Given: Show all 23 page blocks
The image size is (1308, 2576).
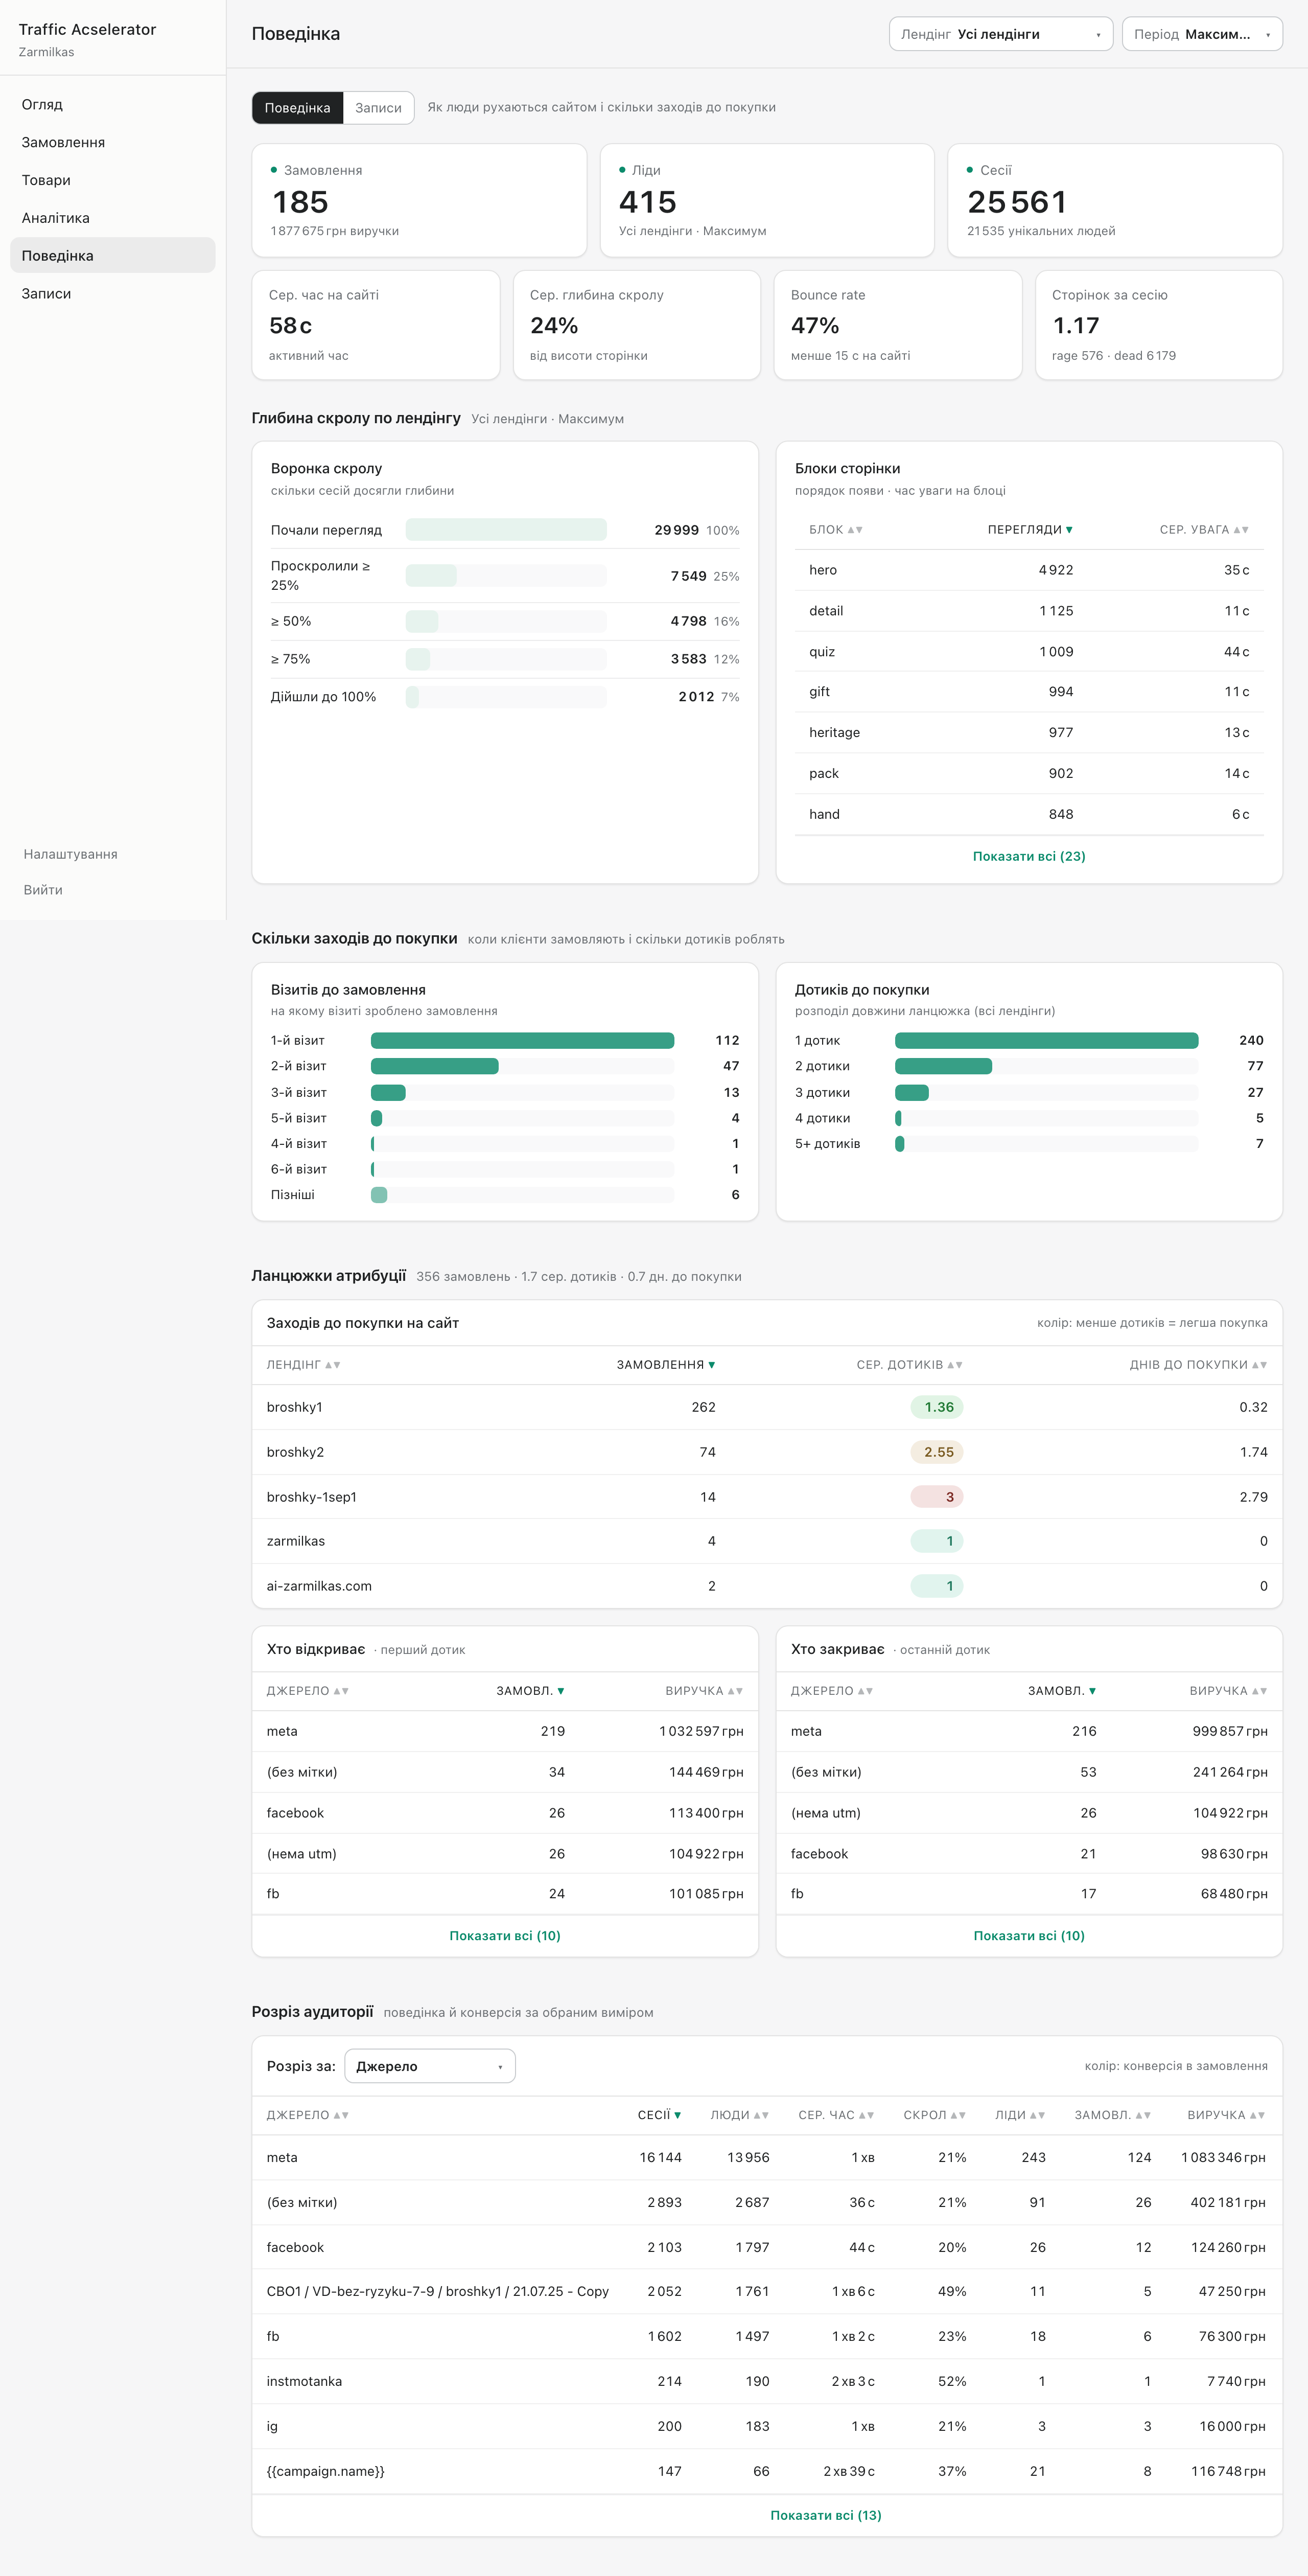Looking at the screenshot, I should click(x=1029, y=856).
